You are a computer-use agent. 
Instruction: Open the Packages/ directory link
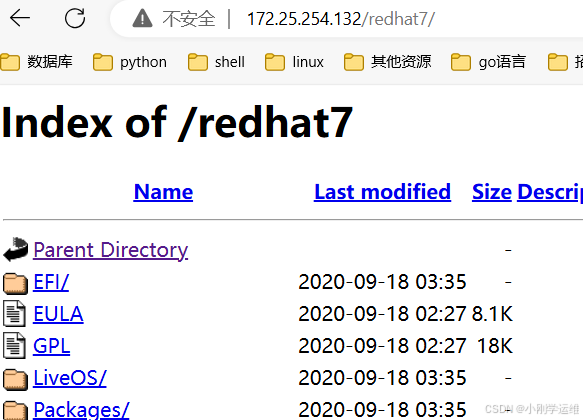click(81, 410)
